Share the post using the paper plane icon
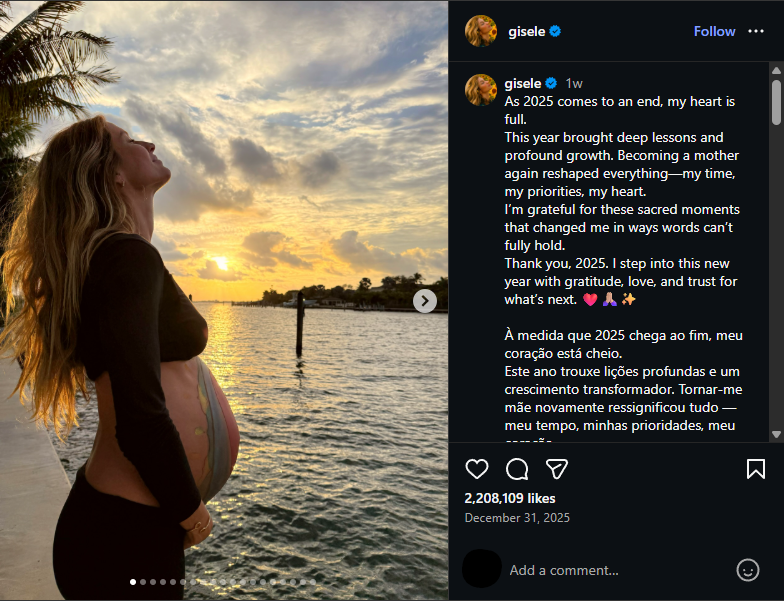784x601 pixels. (x=557, y=469)
